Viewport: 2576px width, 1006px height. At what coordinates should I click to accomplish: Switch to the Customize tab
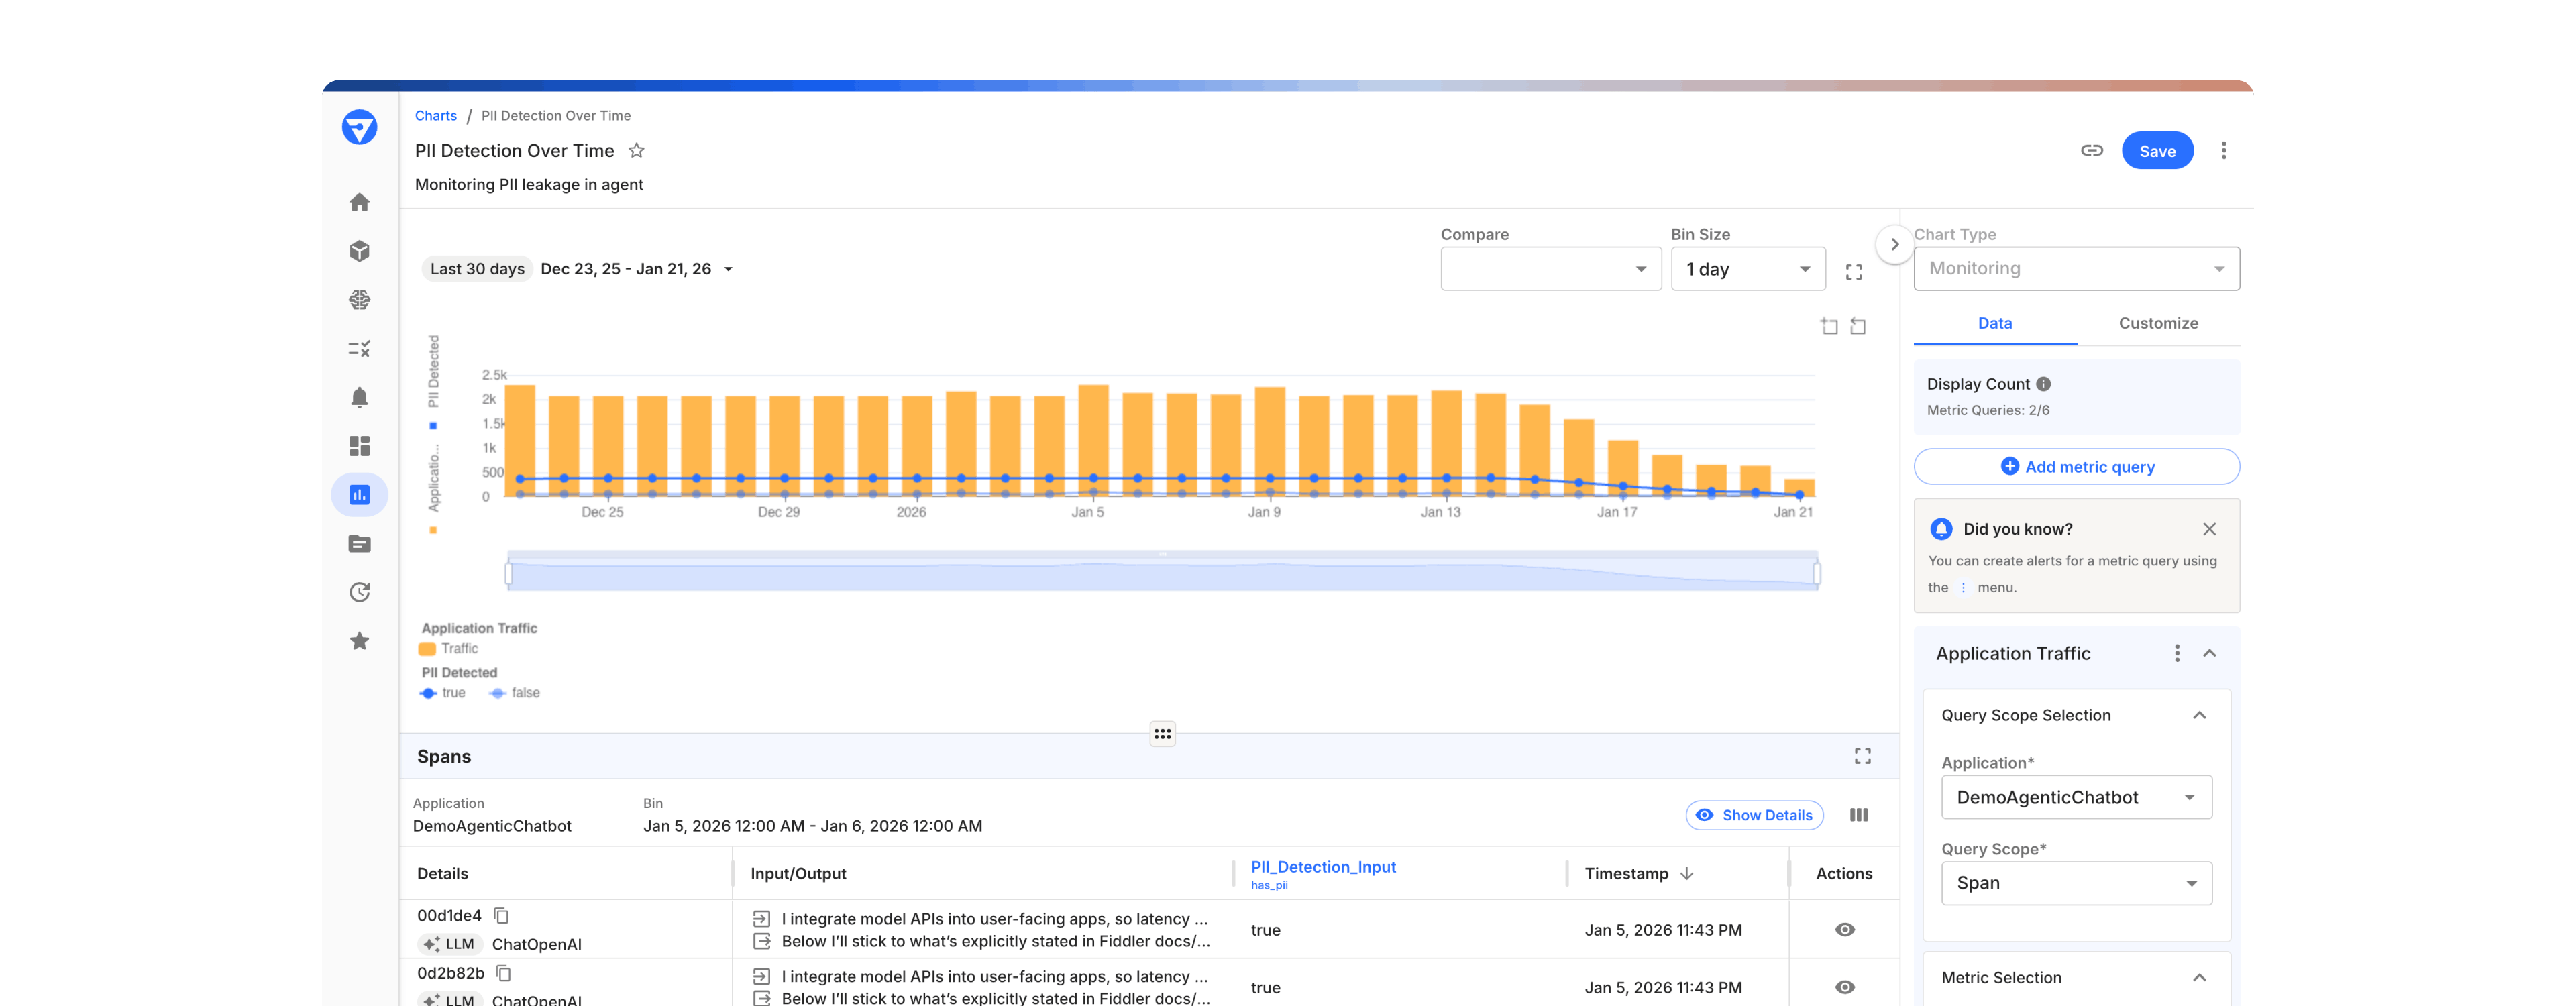click(2158, 323)
